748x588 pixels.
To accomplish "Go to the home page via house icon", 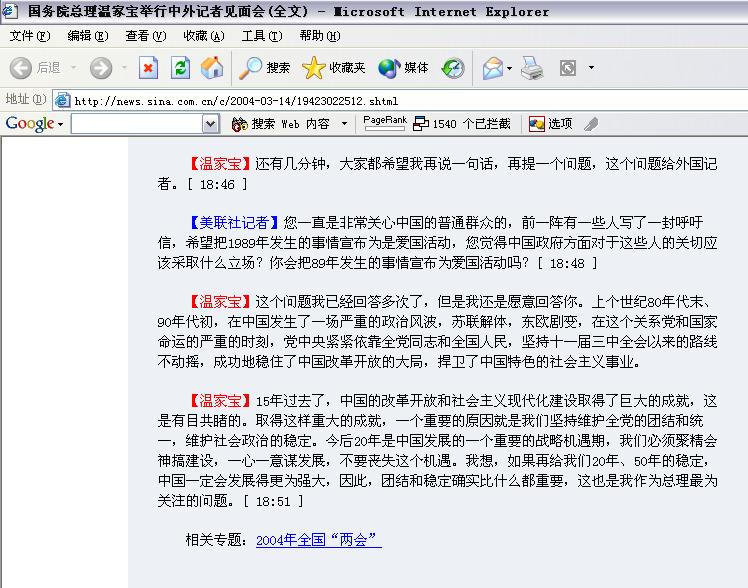I will pyautogui.click(x=212, y=68).
